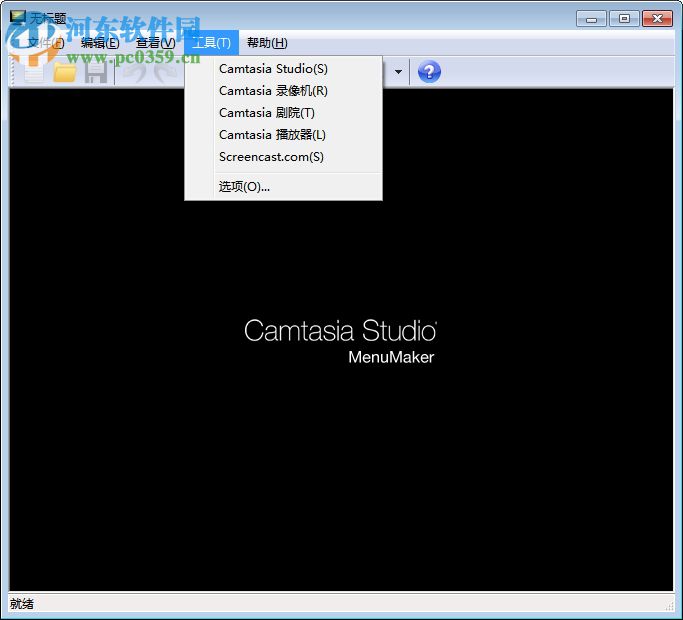The image size is (683, 620).
Task: Click the 就绪 status bar text
Action: [x=22, y=604]
